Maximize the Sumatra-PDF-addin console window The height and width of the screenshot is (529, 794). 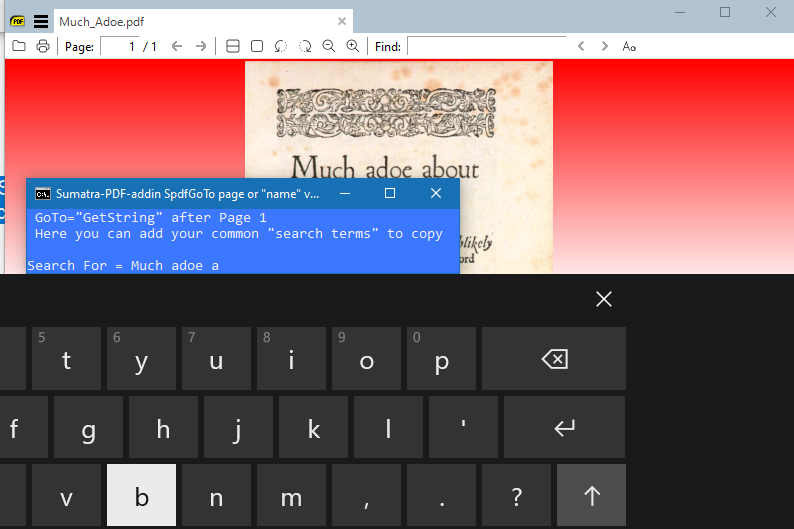pyautogui.click(x=390, y=193)
